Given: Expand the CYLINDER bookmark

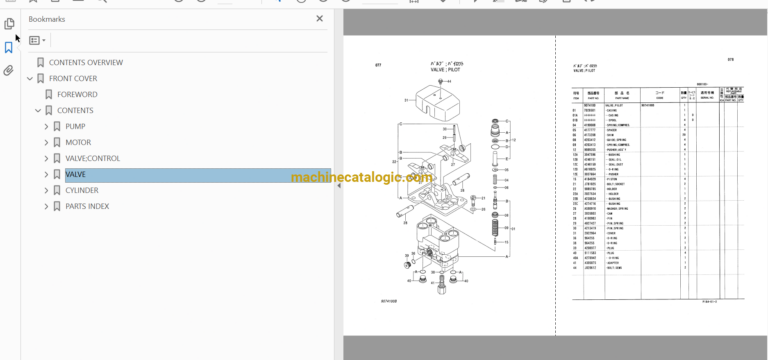Looking at the screenshot, I should pyautogui.click(x=47, y=191).
